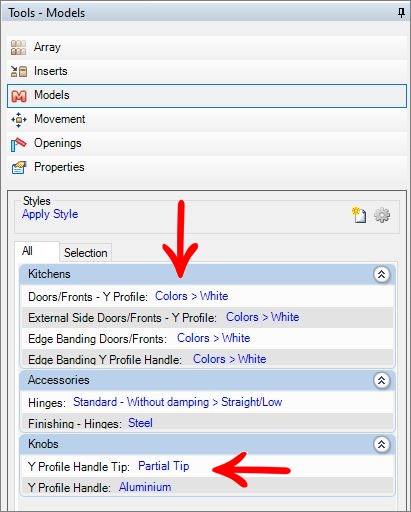Open the Openings tool icon
Viewport: 411px width, 512px height.
pyautogui.click(x=18, y=144)
